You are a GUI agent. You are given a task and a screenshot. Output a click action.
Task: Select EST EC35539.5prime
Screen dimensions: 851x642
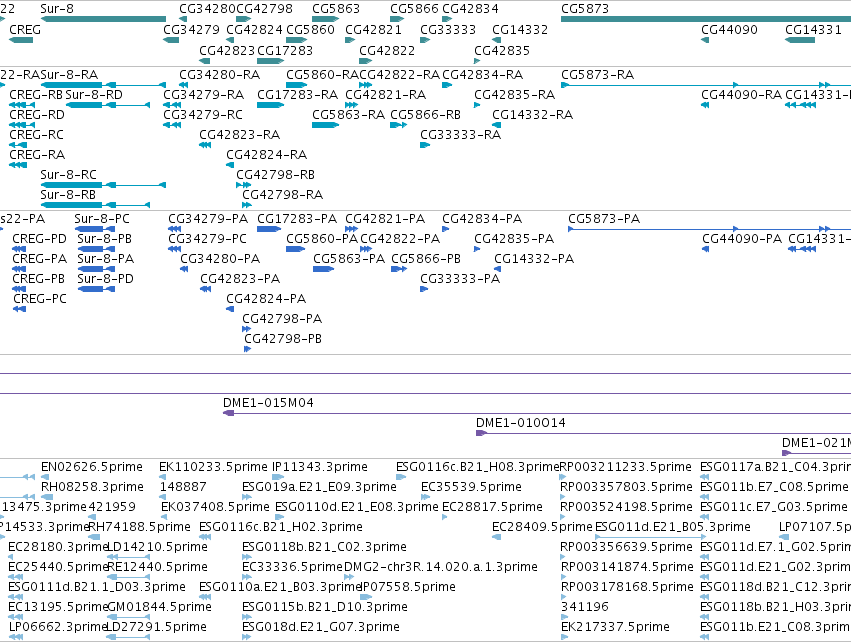[471, 487]
